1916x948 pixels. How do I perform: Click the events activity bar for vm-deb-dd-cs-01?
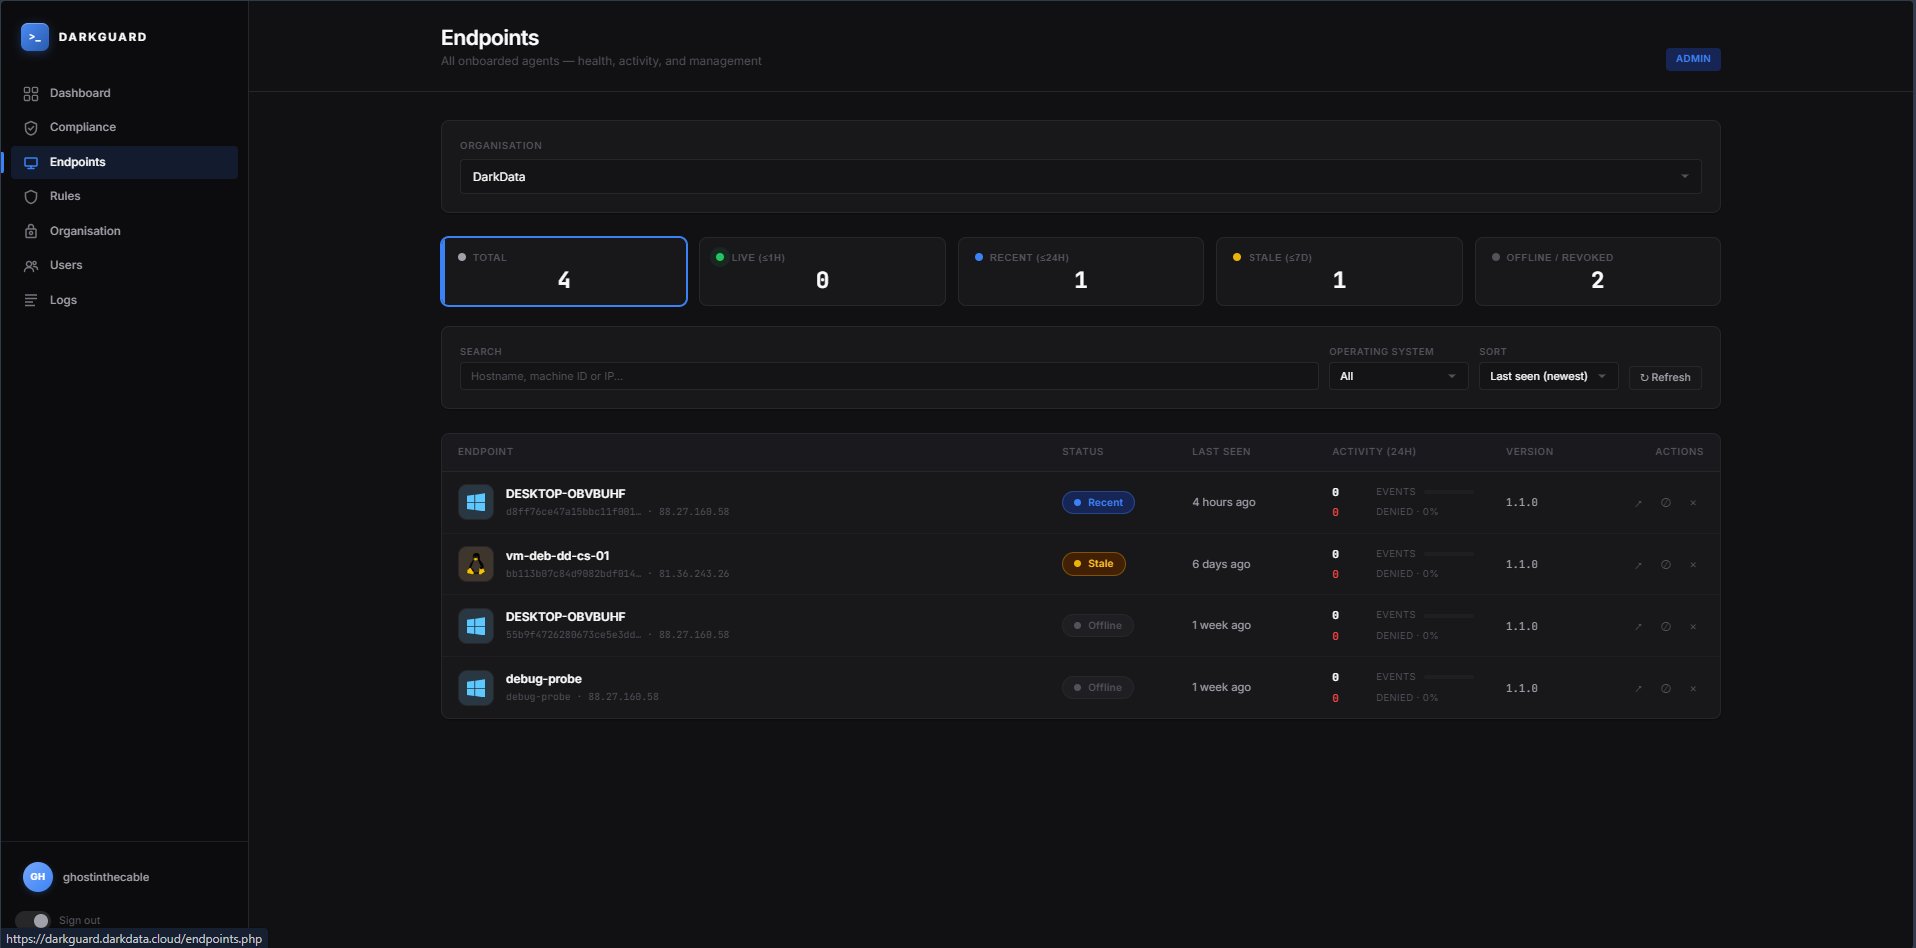pyautogui.click(x=1449, y=553)
